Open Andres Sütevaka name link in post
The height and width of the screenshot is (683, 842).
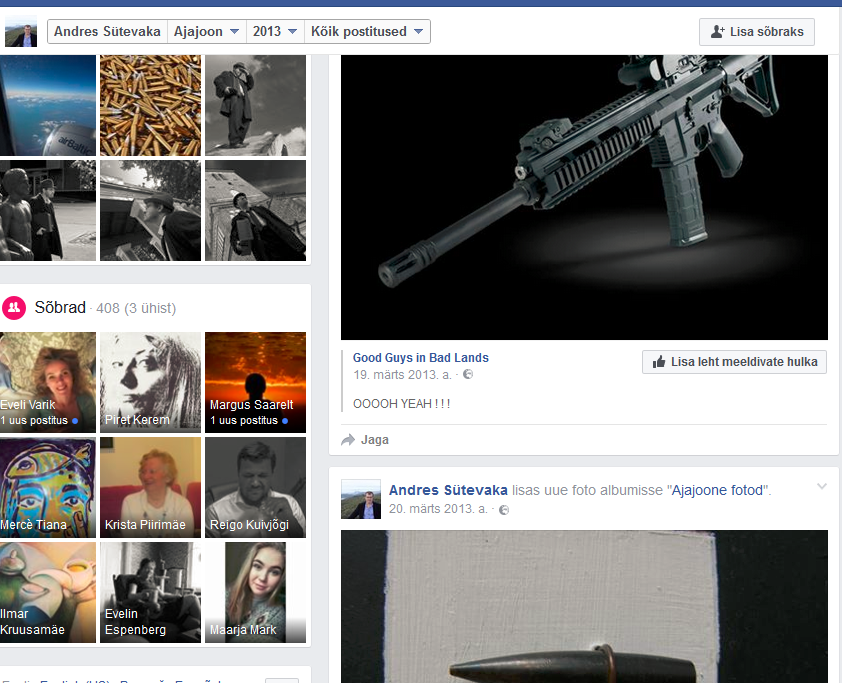click(448, 490)
